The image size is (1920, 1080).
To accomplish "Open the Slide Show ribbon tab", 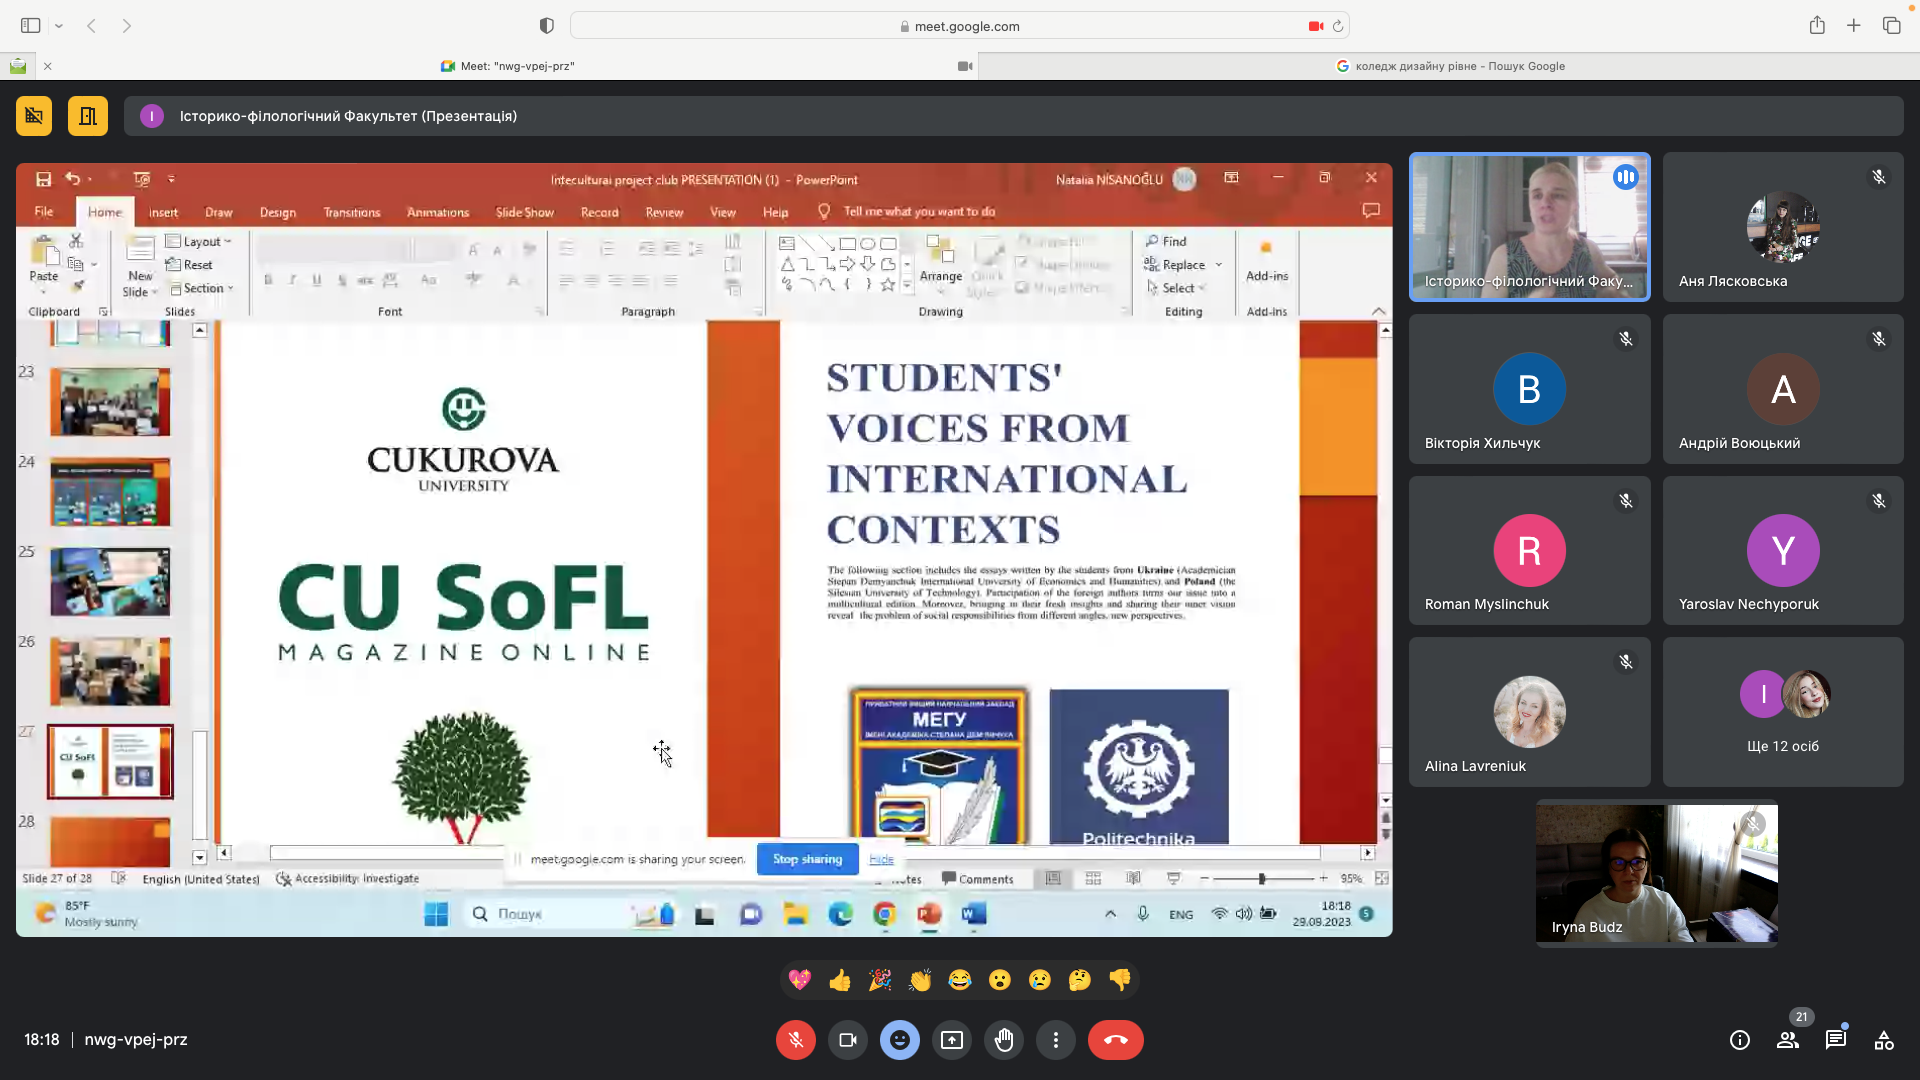I will pos(525,212).
